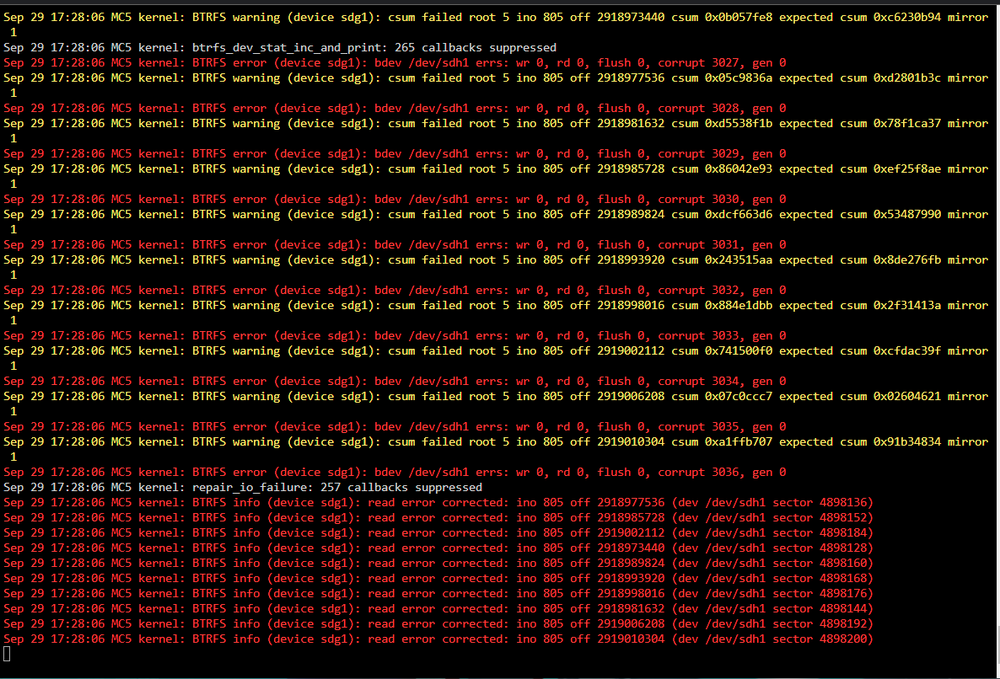Click read error corrected line sector 4898168
The width and height of the screenshot is (1000, 679).
point(438,578)
